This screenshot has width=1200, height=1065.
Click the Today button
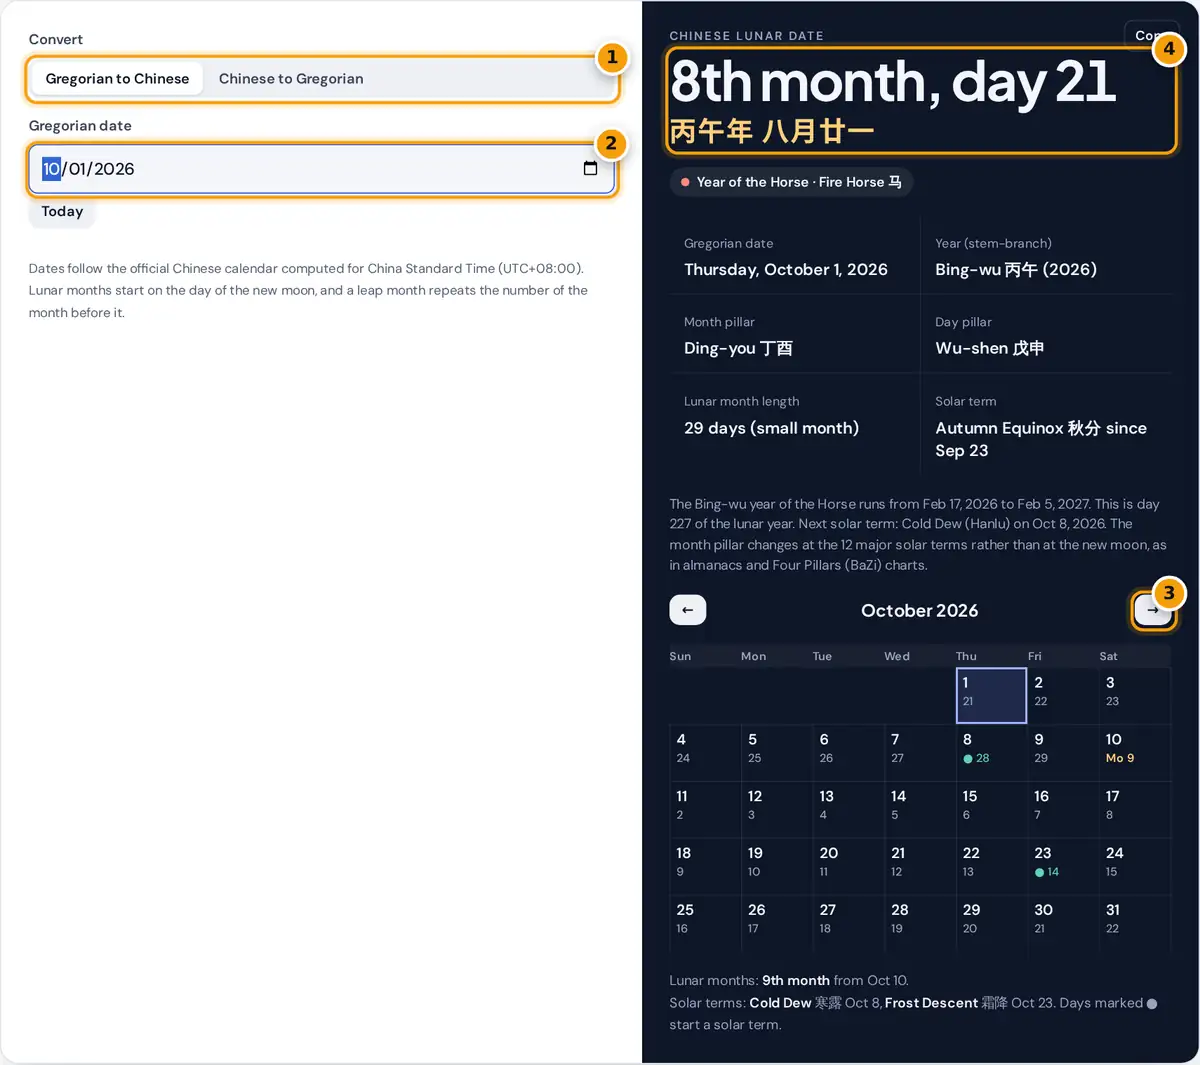(x=62, y=211)
